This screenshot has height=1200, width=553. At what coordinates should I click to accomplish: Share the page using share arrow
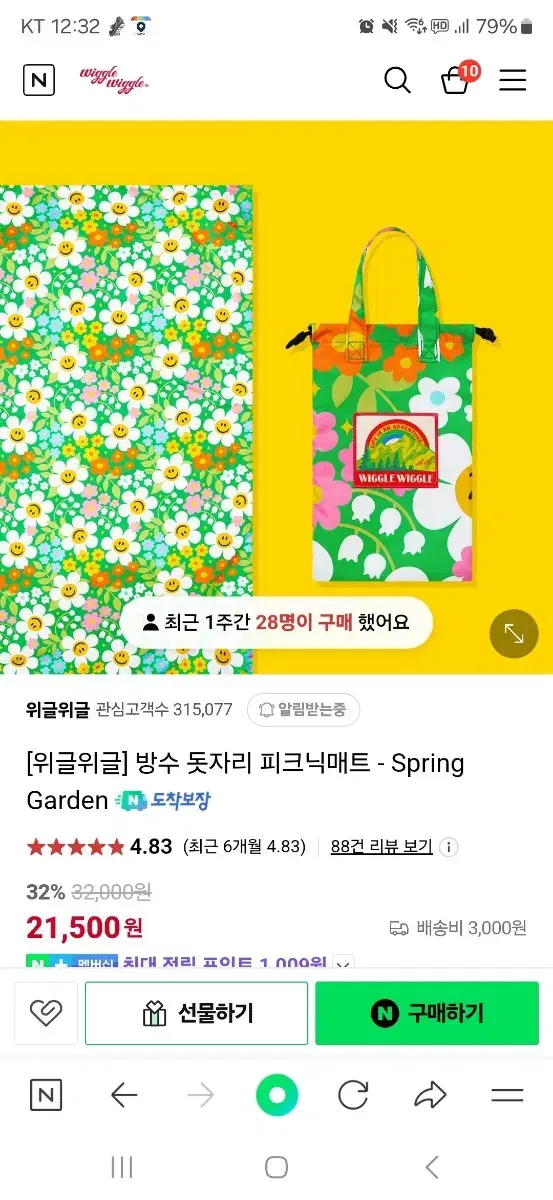coord(430,1095)
